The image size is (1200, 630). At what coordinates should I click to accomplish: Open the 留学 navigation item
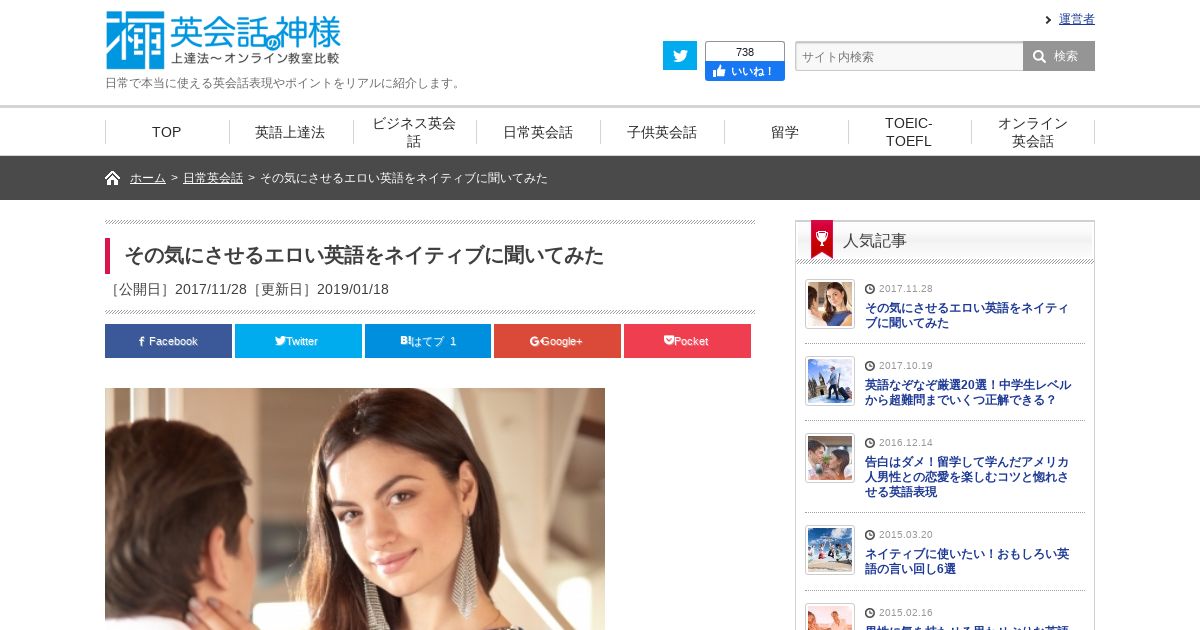coord(785,132)
